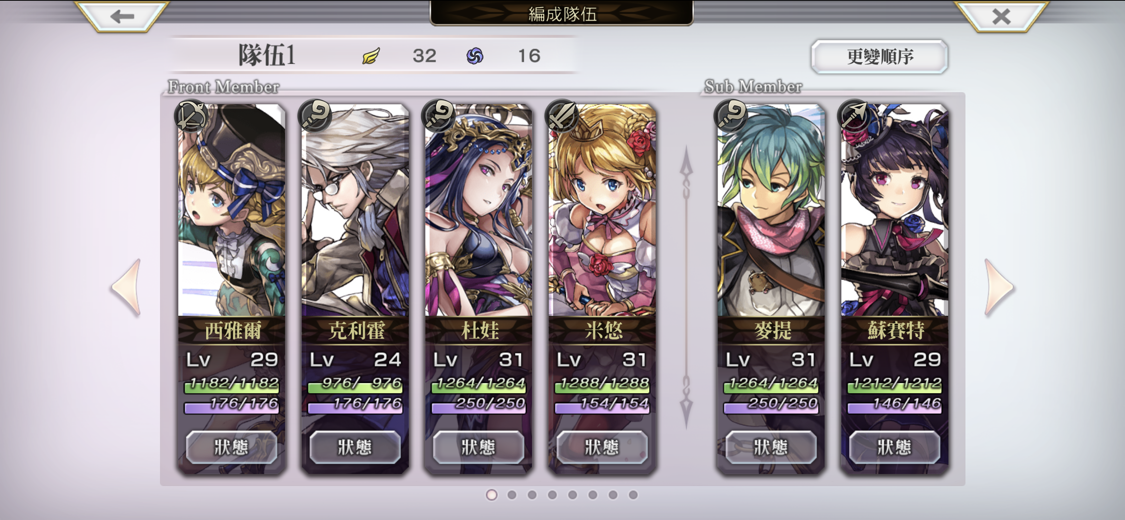Select 麥提's character portrait
Image resolution: width=1125 pixels, height=520 pixels.
click(x=771, y=209)
